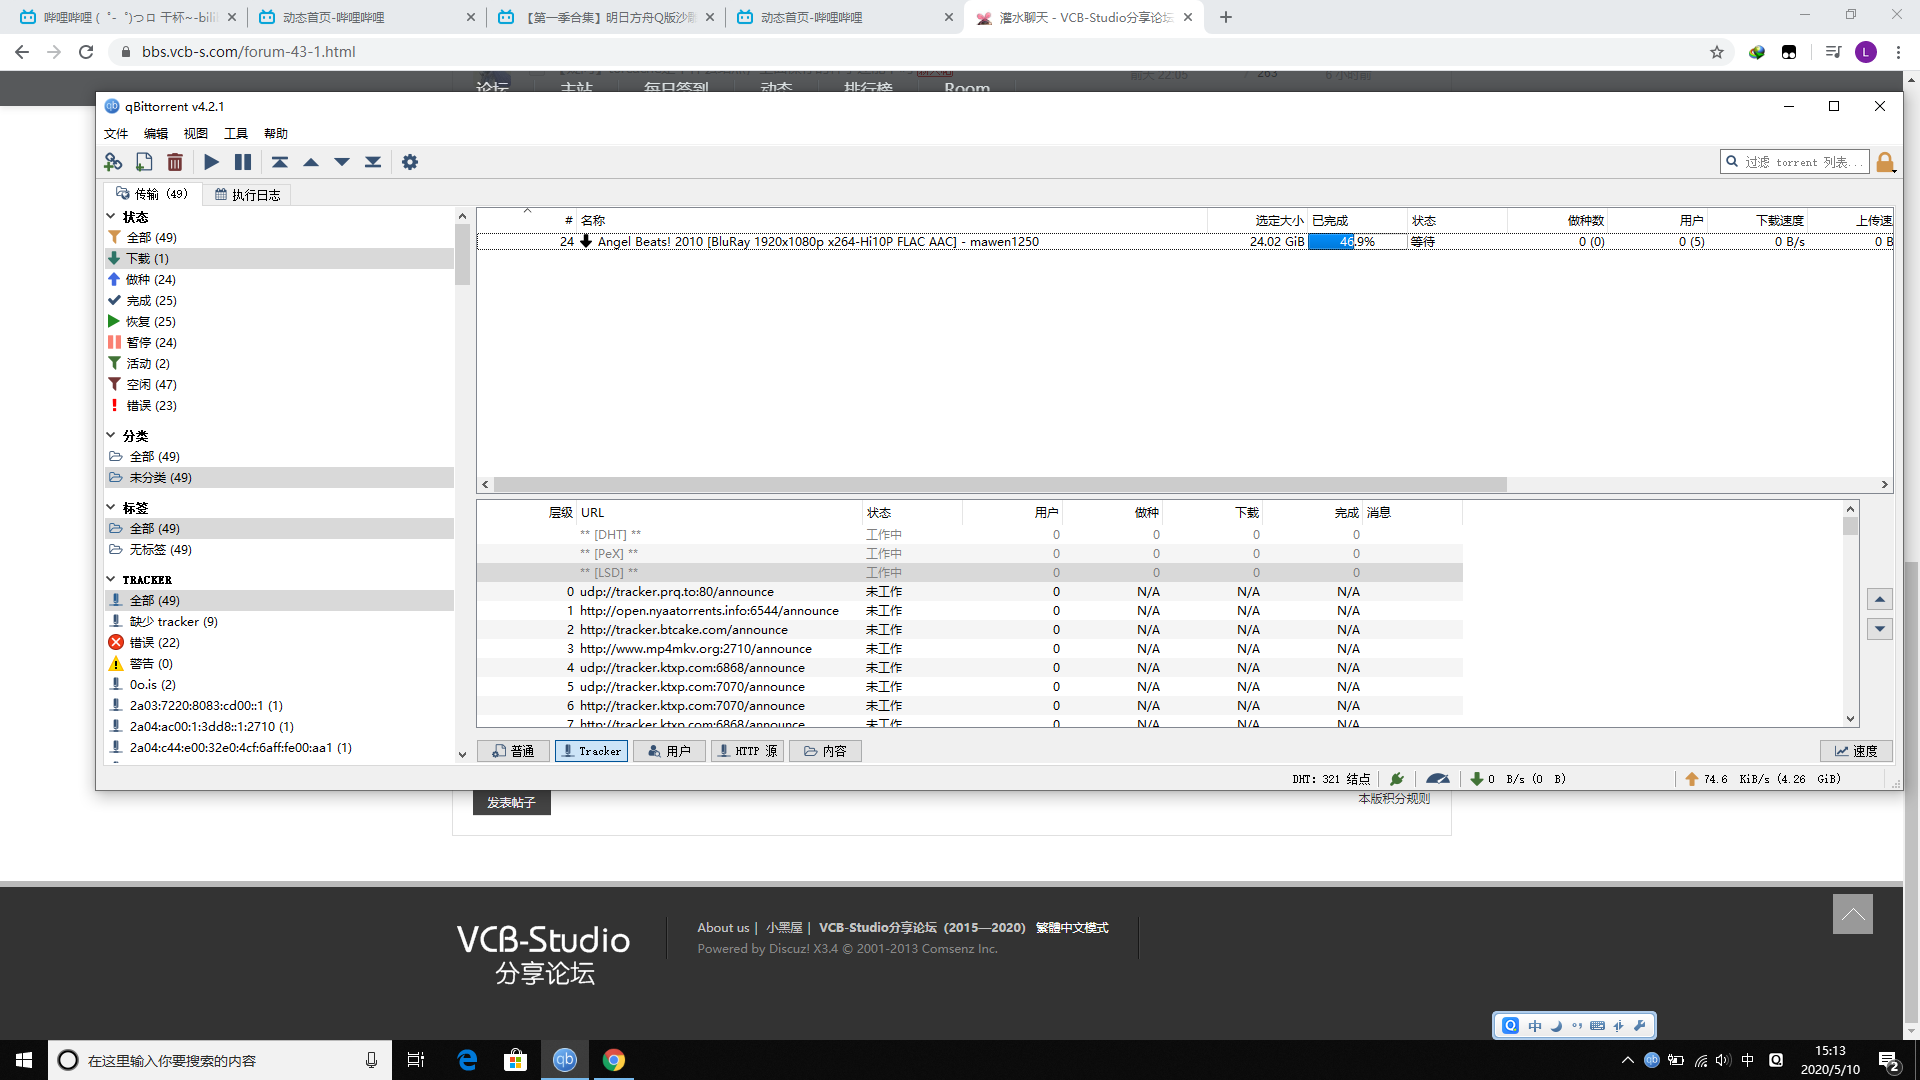Collapse the TRACKER filter section
Viewport: 1920px width, 1080px height.
point(111,579)
